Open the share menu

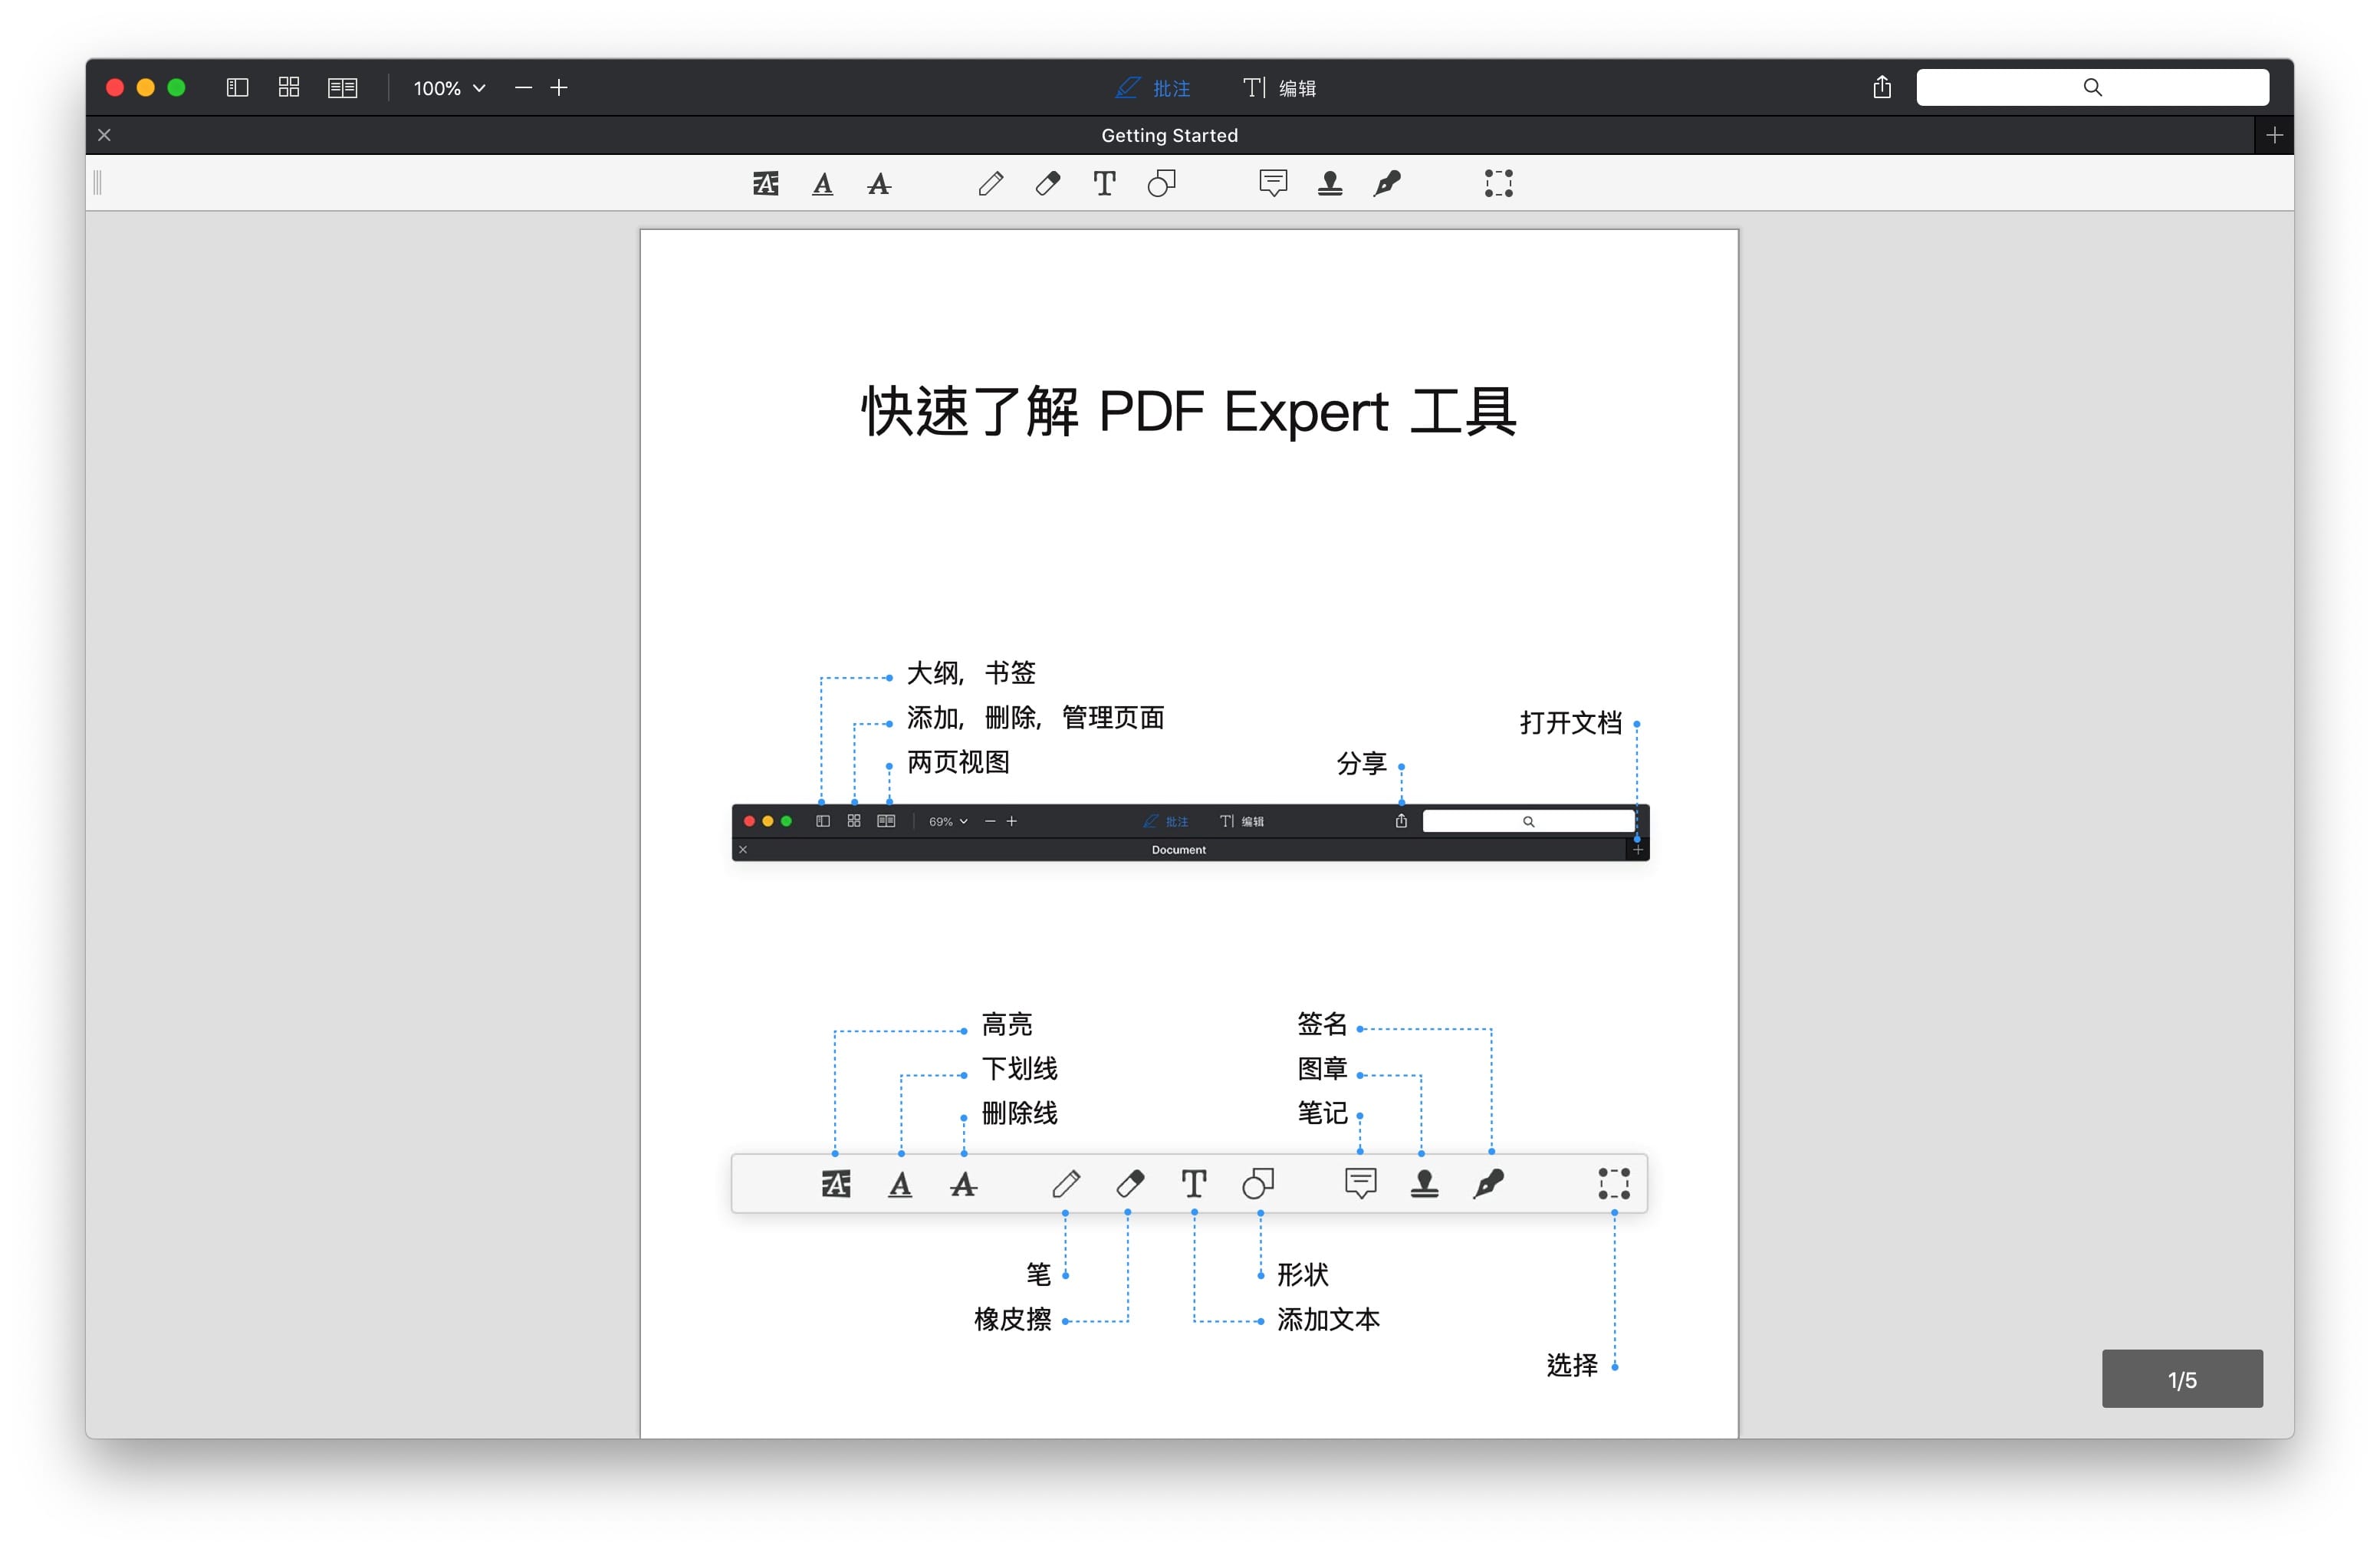point(1881,88)
